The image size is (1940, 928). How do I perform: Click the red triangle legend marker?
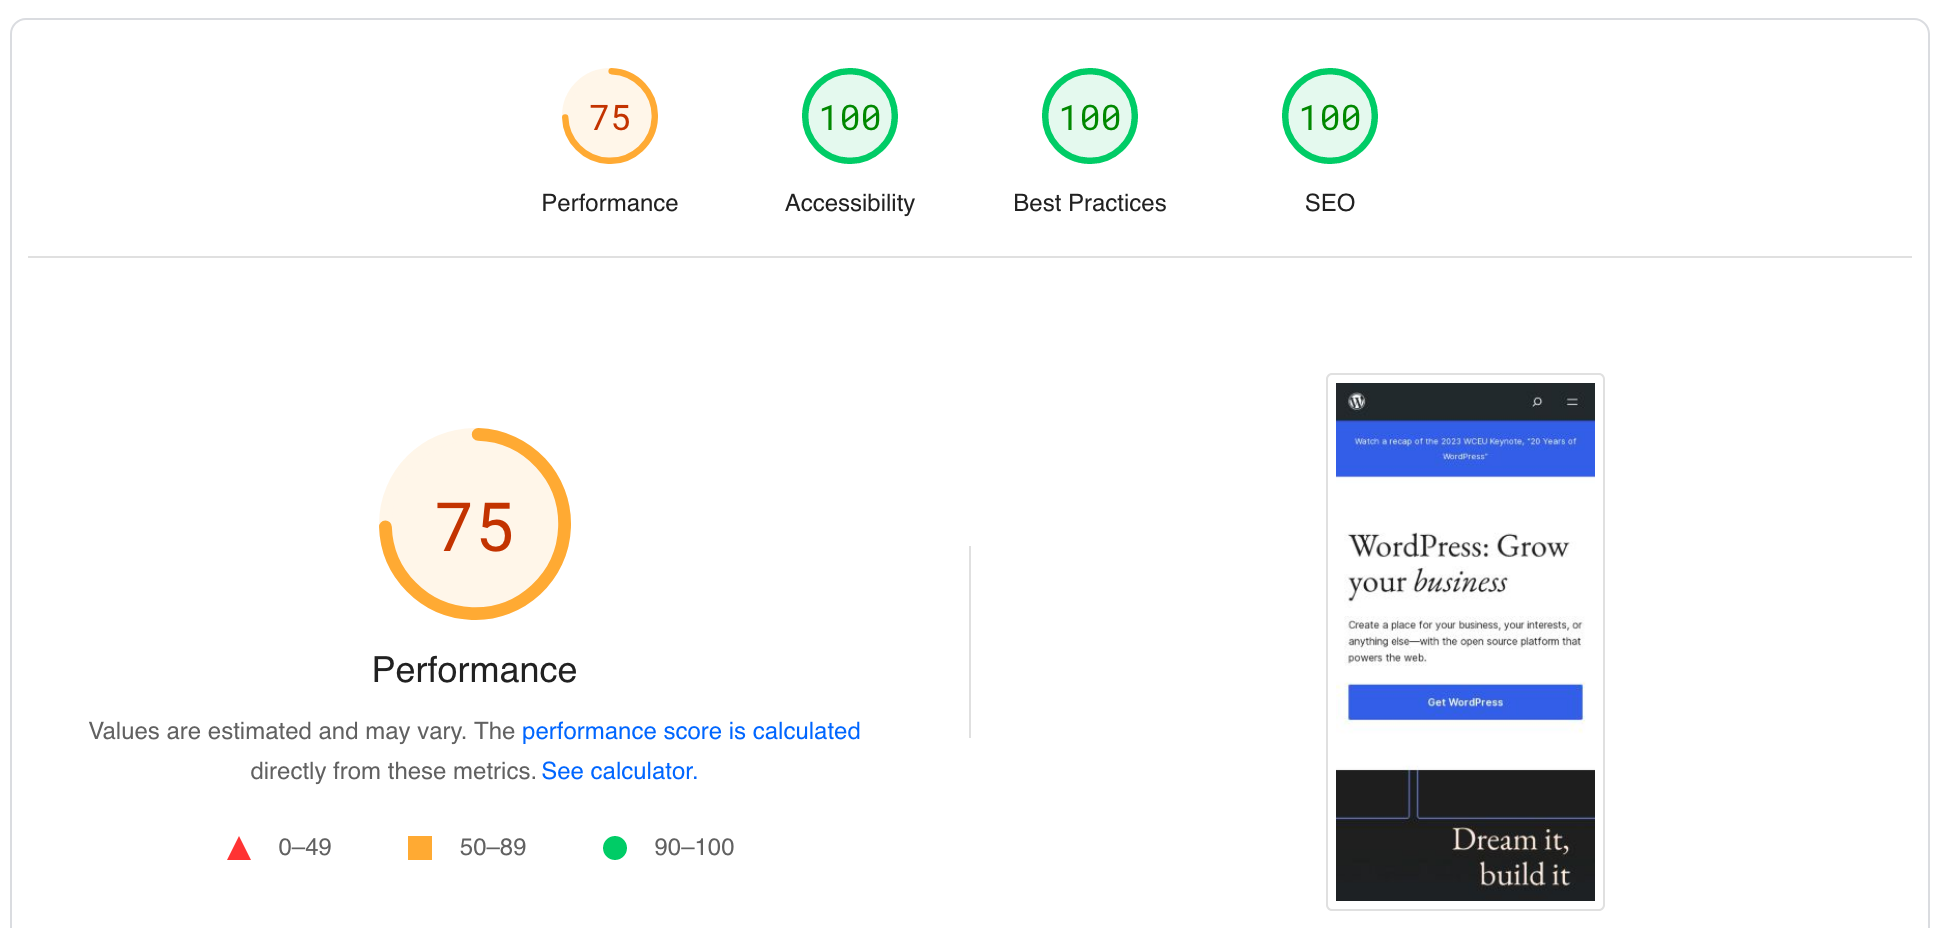[240, 847]
